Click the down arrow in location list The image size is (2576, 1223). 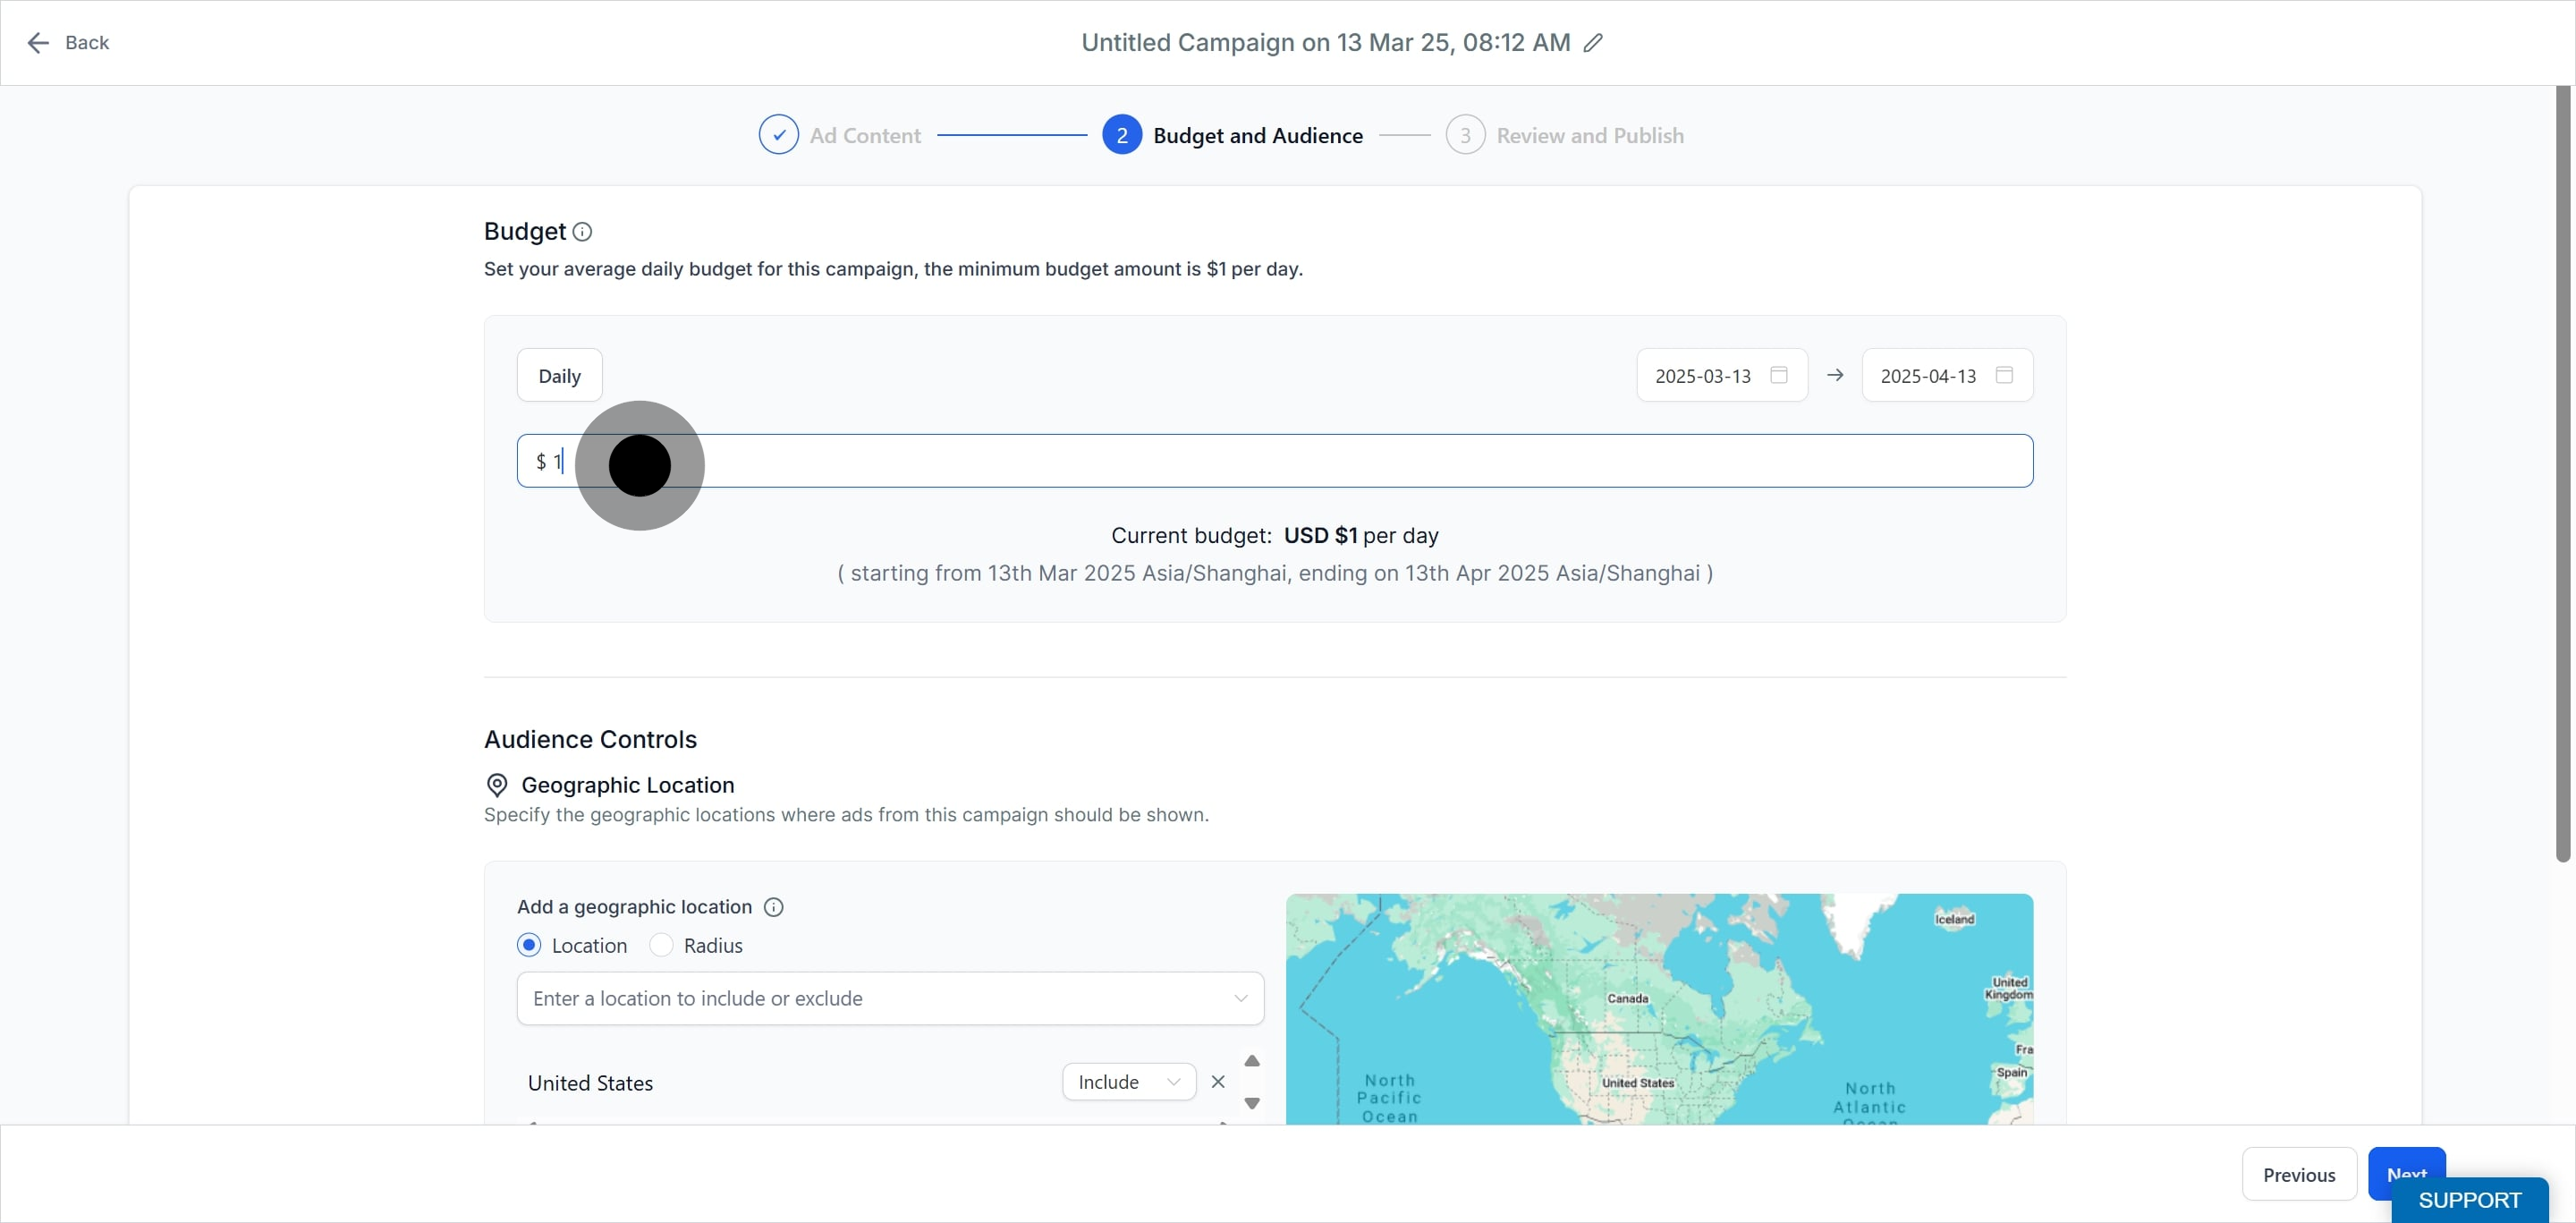[1252, 1104]
